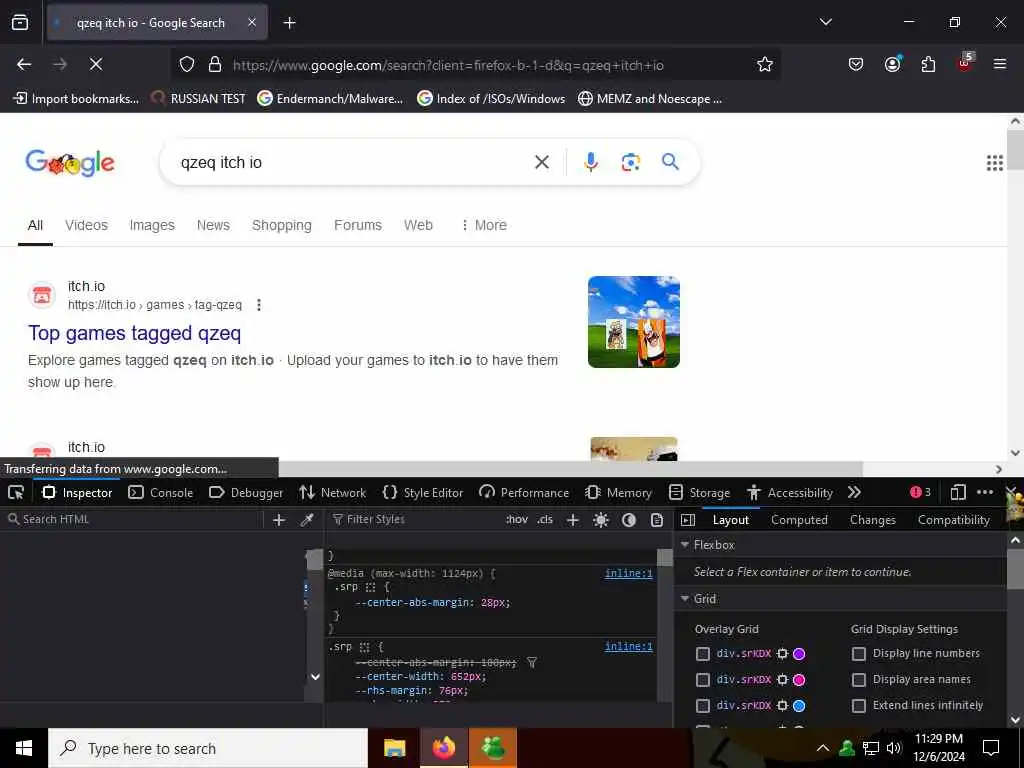Viewport: 1024px width, 768px height.
Task: Collapse the three-pane inspector sidebar
Action: click(x=688, y=520)
